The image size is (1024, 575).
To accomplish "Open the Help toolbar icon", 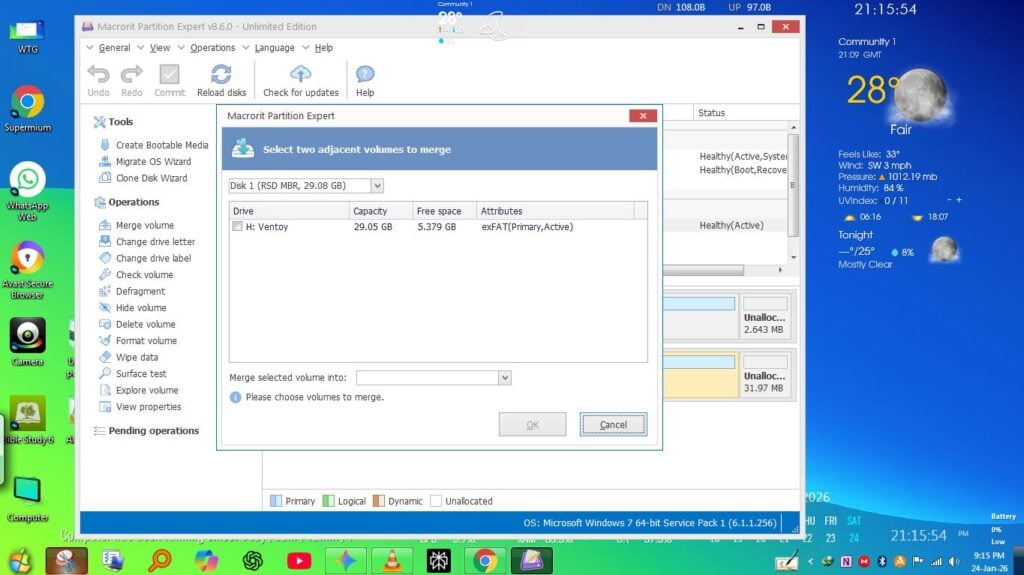I will pyautogui.click(x=365, y=74).
